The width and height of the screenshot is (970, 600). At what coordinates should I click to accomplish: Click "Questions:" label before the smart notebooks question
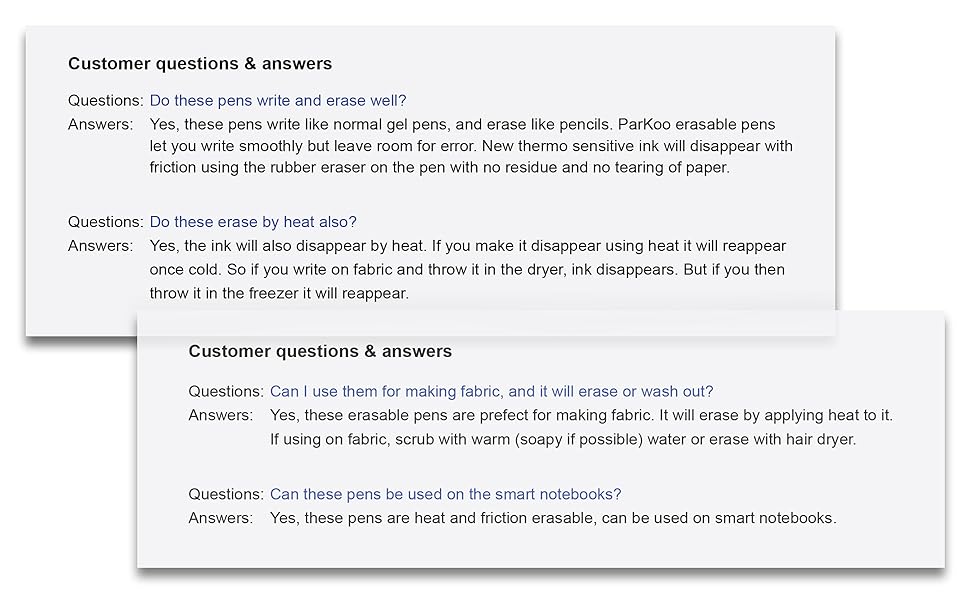226,494
